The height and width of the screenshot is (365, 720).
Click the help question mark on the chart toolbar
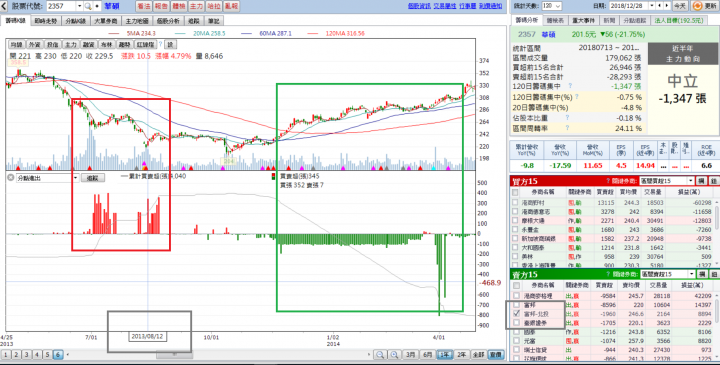click(160, 45)
